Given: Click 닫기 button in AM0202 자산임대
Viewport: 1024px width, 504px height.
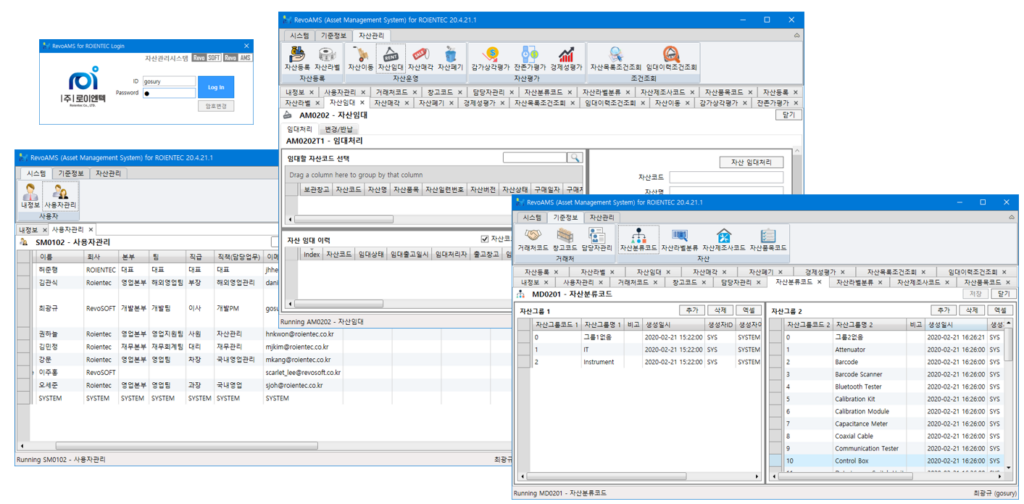Looking at the screenshot, I should 788,115.
